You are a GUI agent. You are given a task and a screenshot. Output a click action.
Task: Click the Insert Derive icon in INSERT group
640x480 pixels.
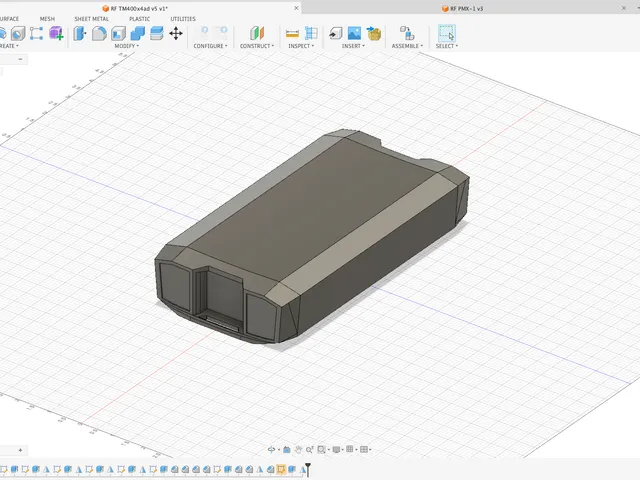pyautogui.click(x=336, y=33)
